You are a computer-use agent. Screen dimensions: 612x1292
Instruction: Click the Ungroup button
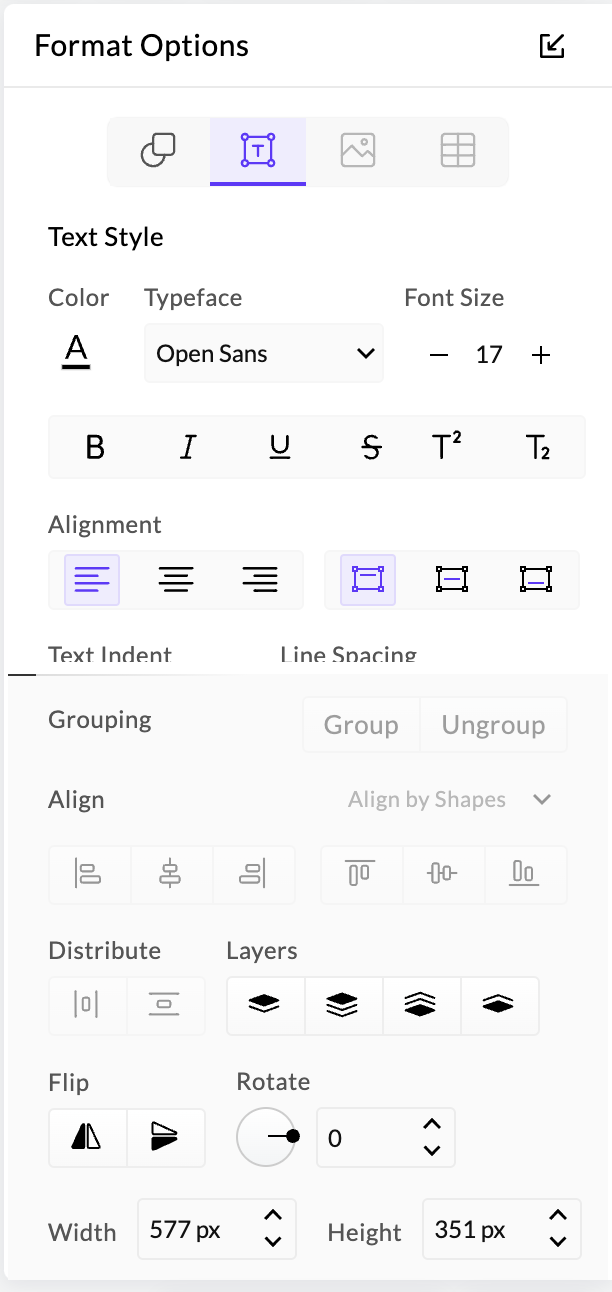pos(493,725)
